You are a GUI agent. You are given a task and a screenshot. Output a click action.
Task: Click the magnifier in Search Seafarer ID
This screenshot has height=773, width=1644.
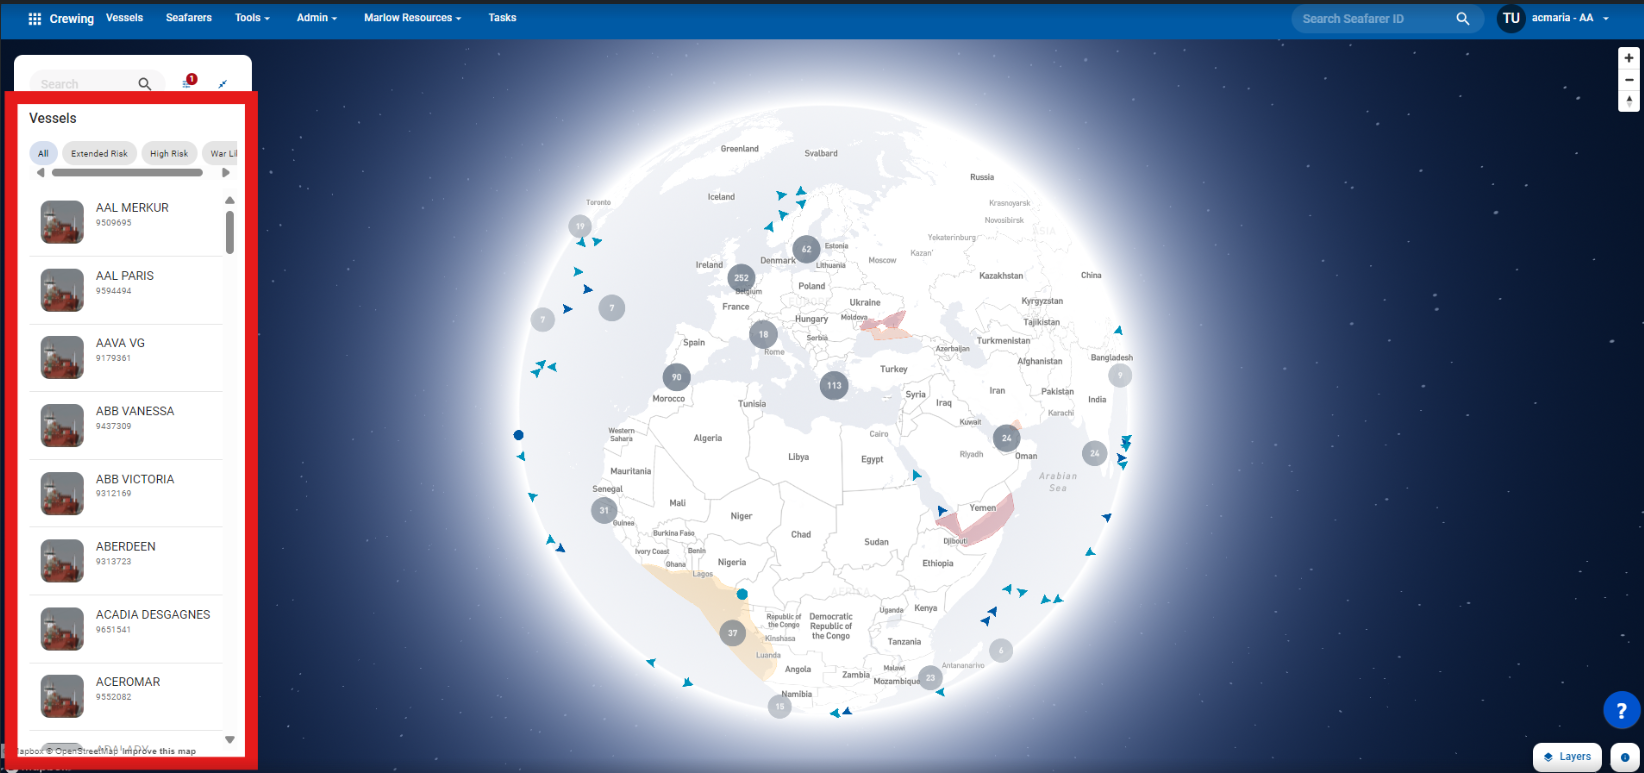click(x=1463, y=18)
